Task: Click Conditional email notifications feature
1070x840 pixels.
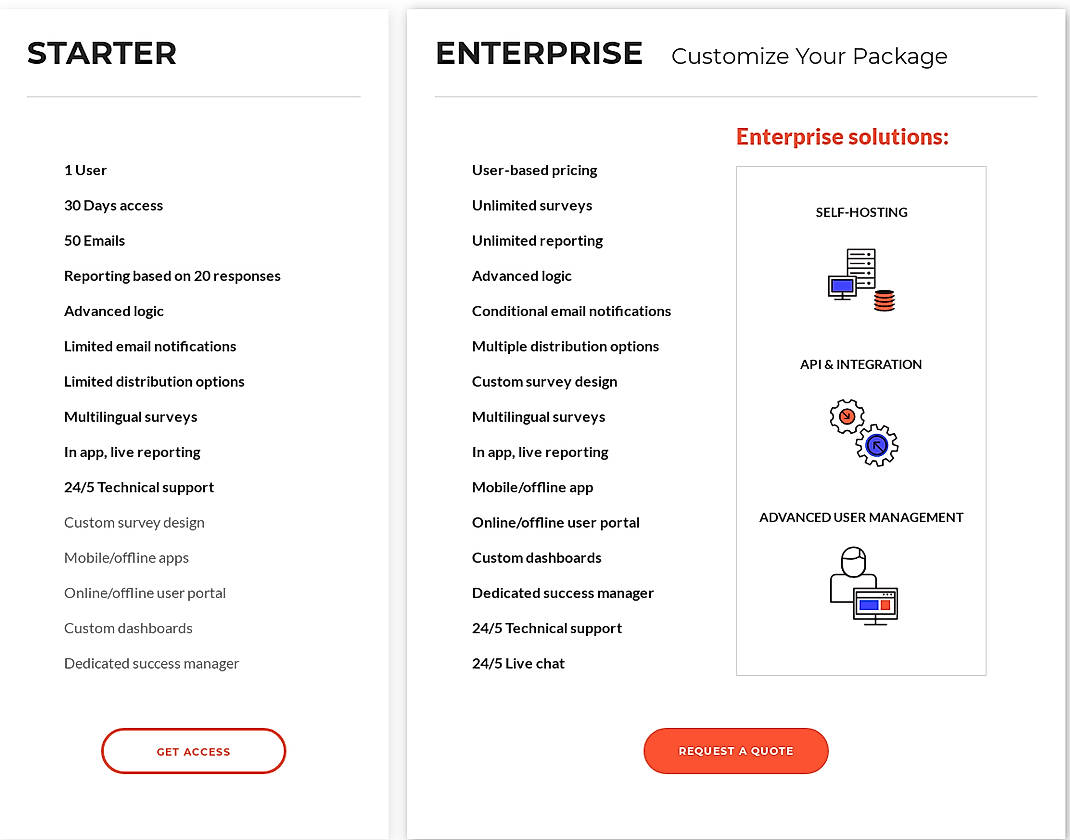Action: 571,311
